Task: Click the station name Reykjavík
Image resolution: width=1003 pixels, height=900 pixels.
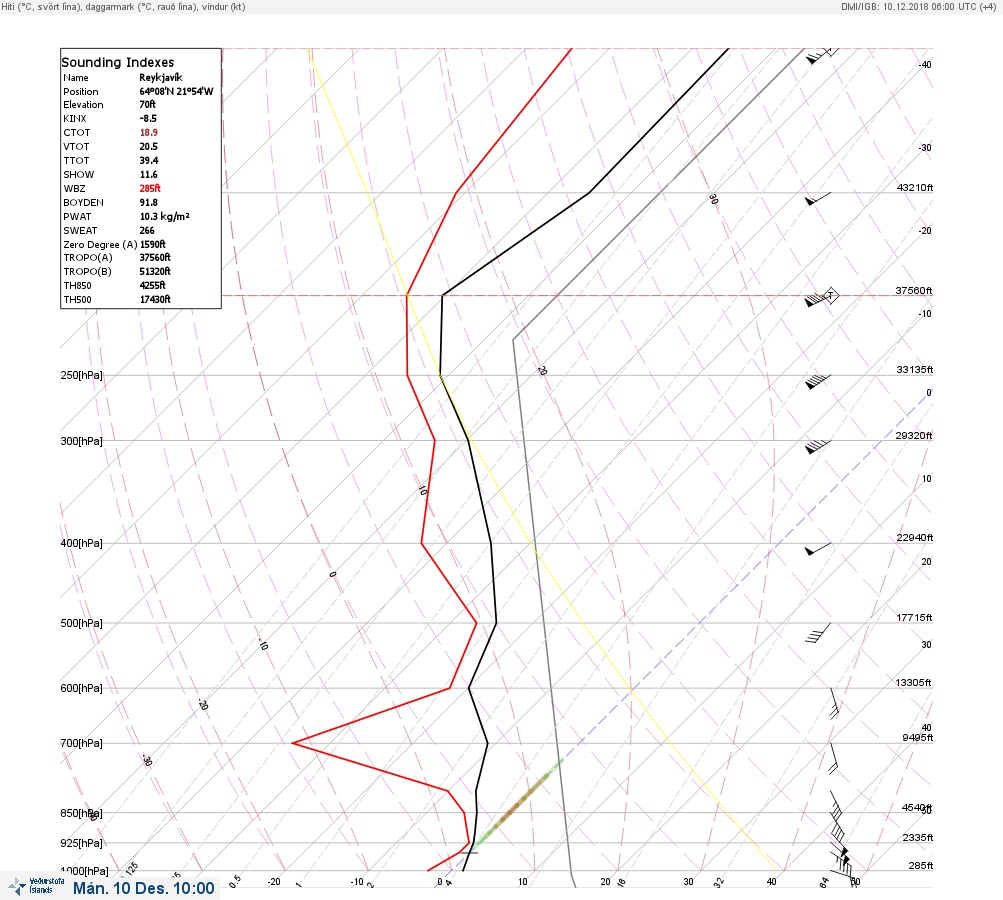Action: (161, 77)
